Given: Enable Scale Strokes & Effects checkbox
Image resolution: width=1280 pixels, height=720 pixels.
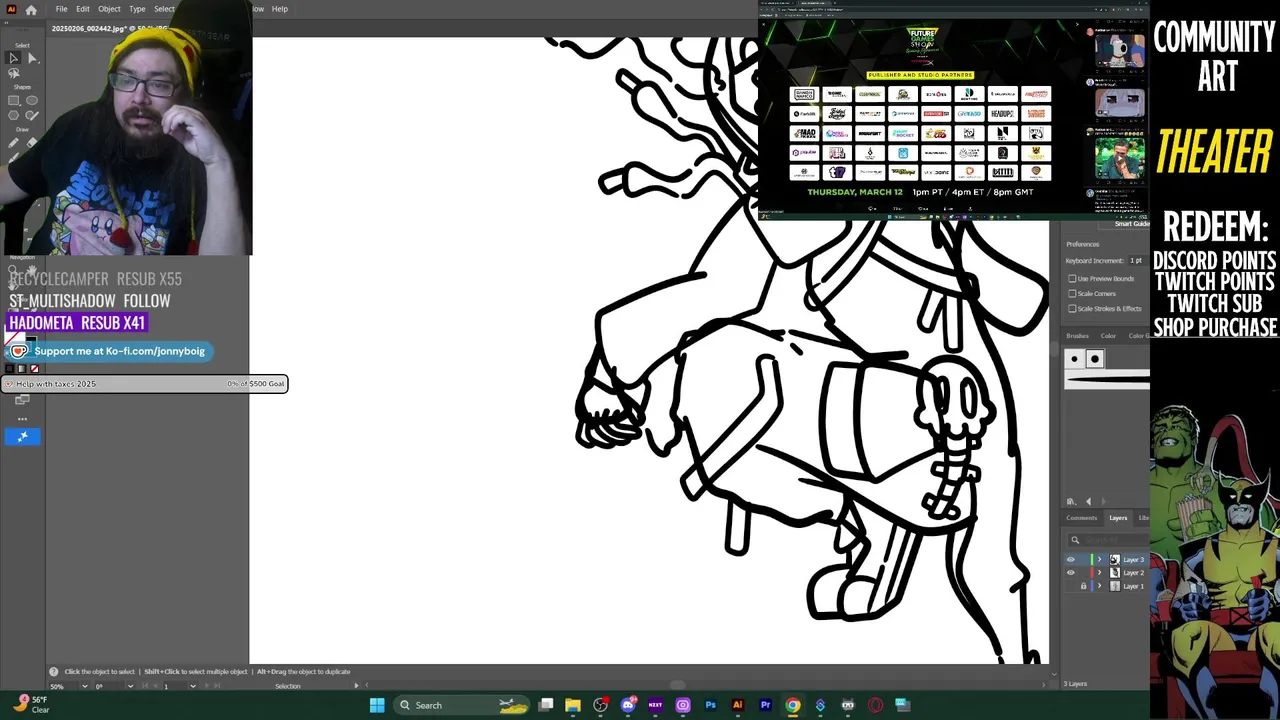Looking at the screenshot, I should [x=1072, y=309].
